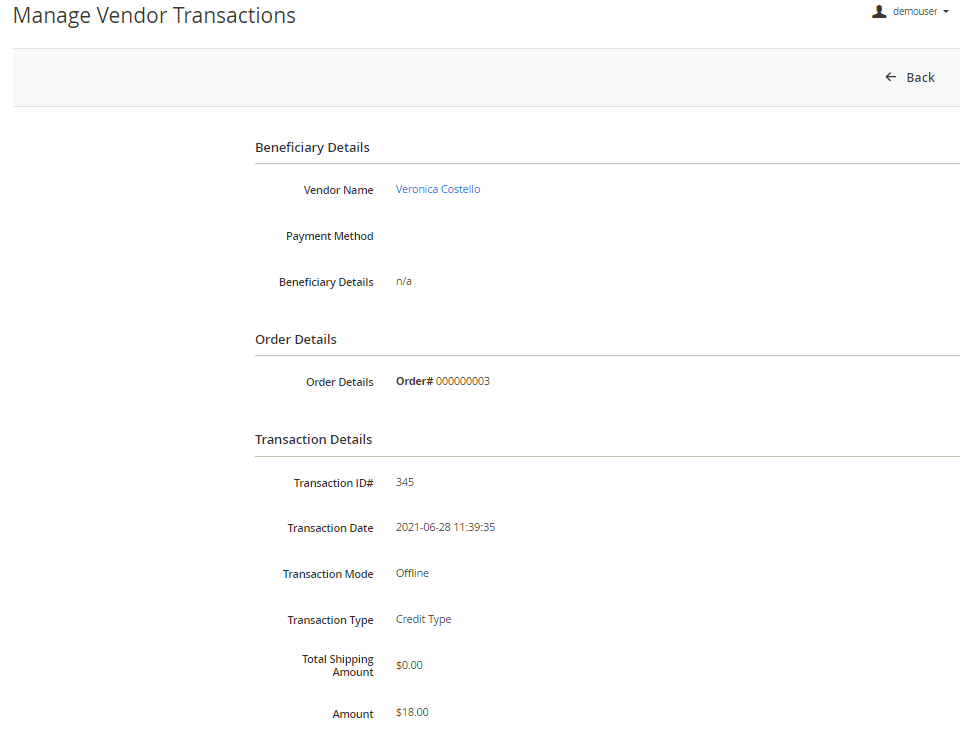The width and height of the screenshot is (961, 737).
Task: Click the $18.00 amount value
Action: coord(412,712)
